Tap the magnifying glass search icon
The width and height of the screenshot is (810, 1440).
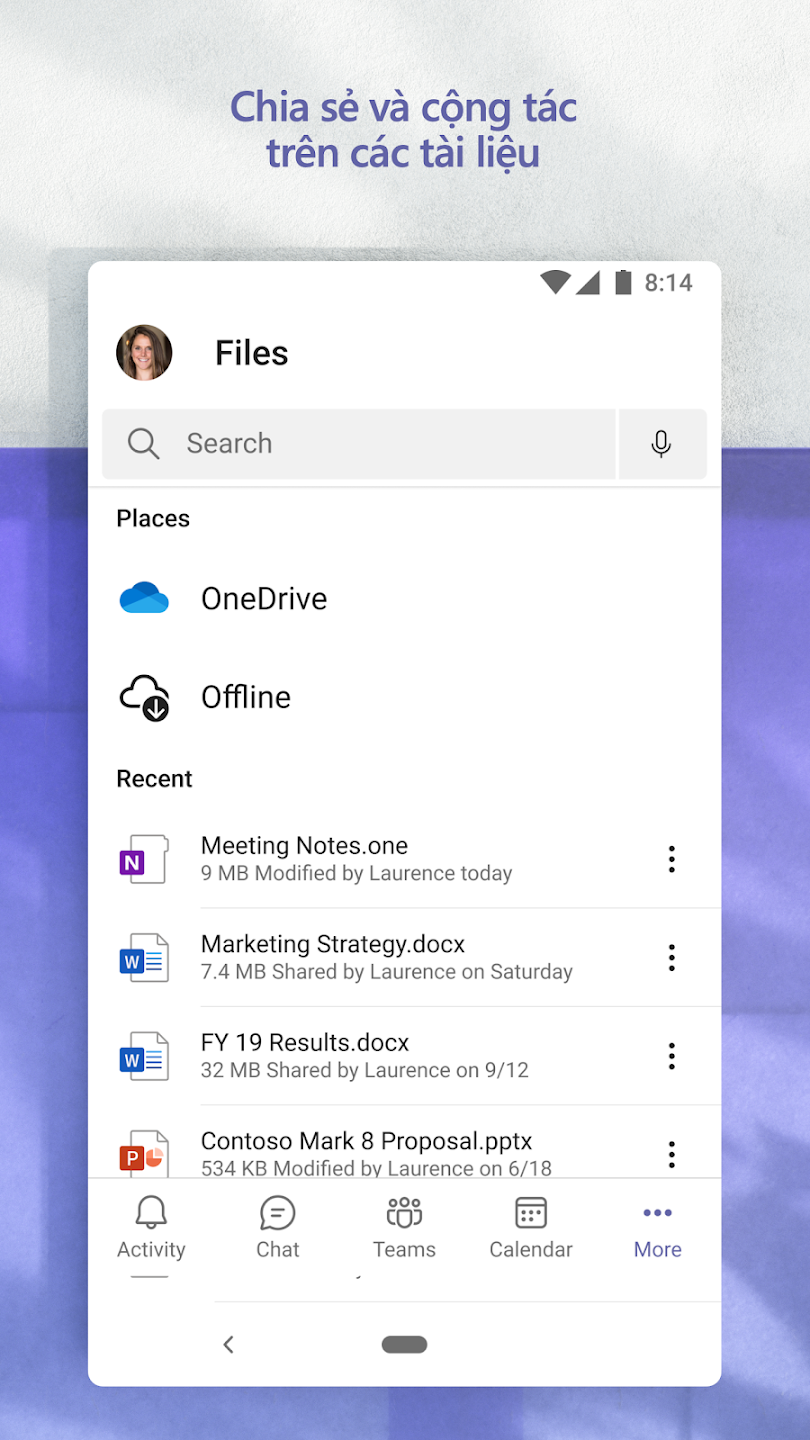click(x=143, y=444)
